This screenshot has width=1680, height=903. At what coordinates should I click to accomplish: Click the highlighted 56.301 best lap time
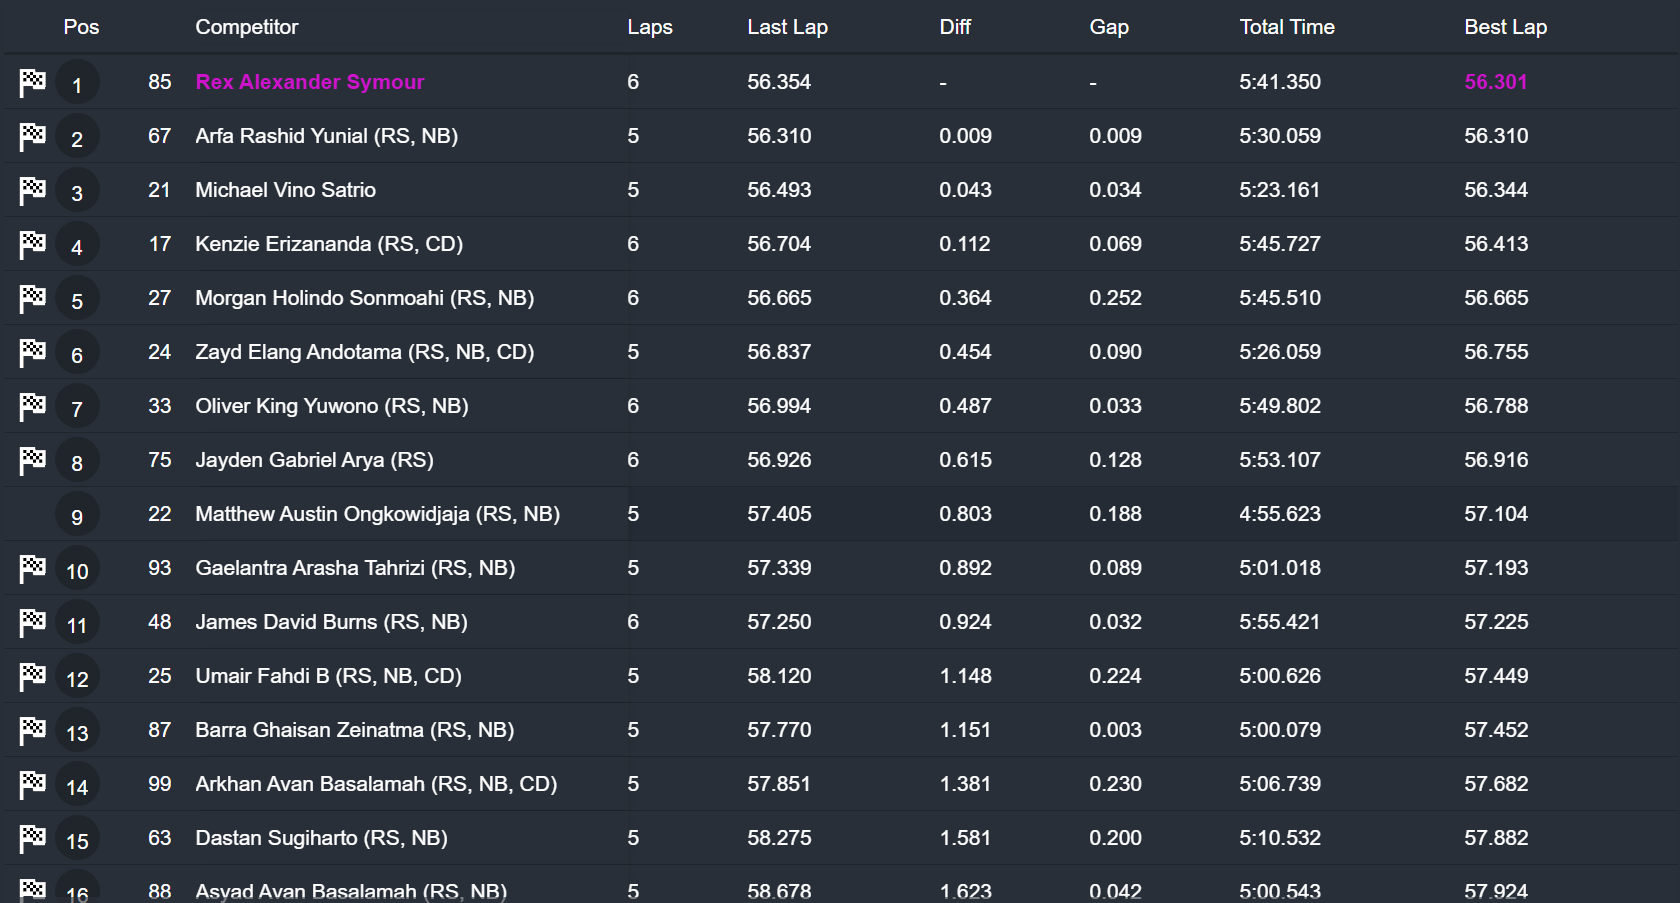1495,82
